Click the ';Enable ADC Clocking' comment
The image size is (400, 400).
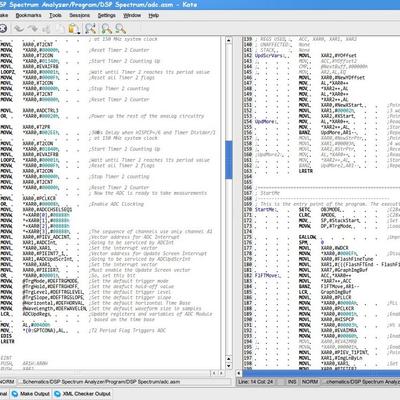tap(116, 204)
